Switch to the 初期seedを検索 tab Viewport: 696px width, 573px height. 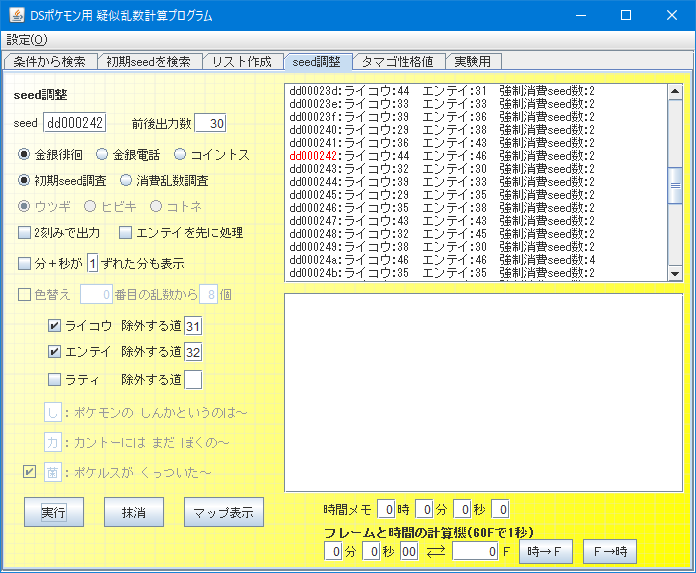[149, 61]
